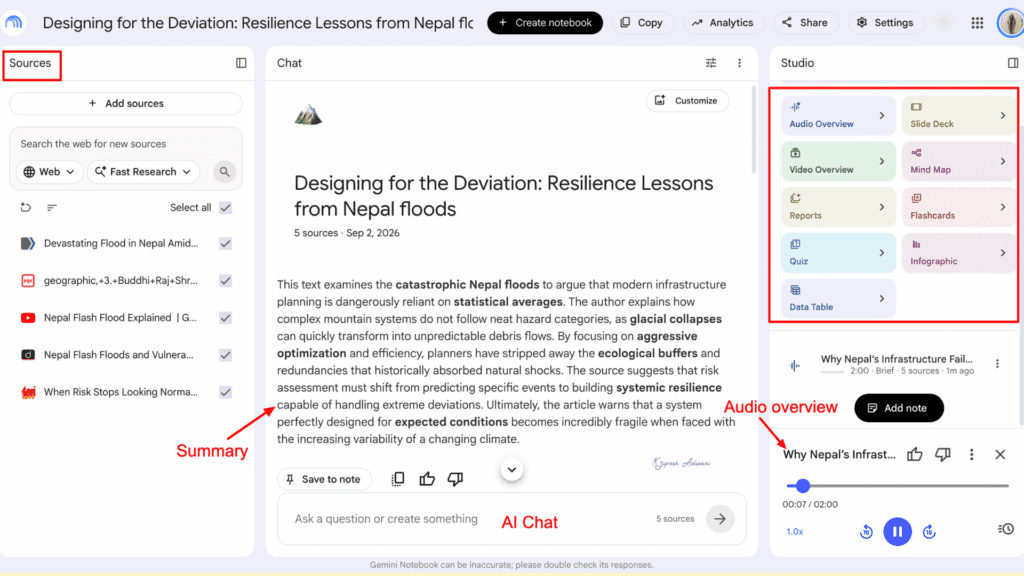Image resolution: width=1024 pixels, height=576 pixels.
Task: Close the audio player
Action: 1000,455
